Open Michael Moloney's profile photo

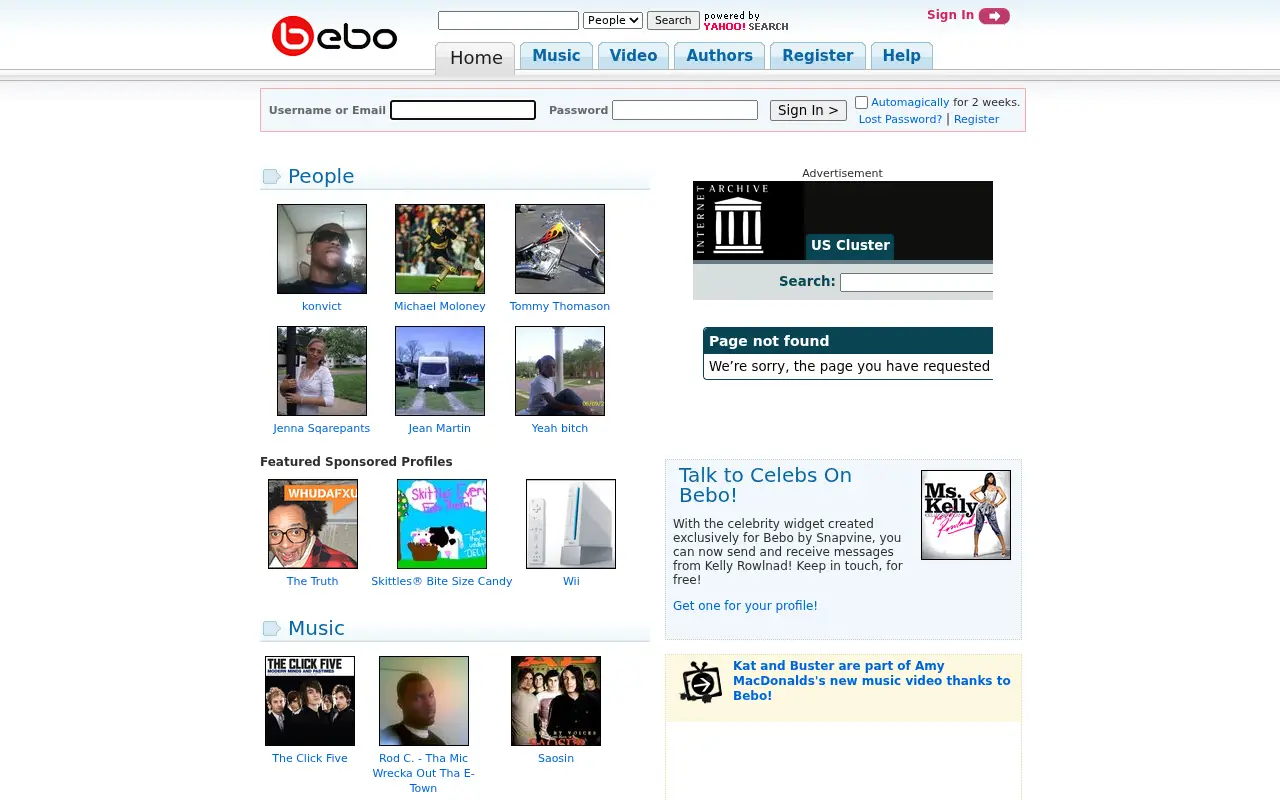(440, 249)
